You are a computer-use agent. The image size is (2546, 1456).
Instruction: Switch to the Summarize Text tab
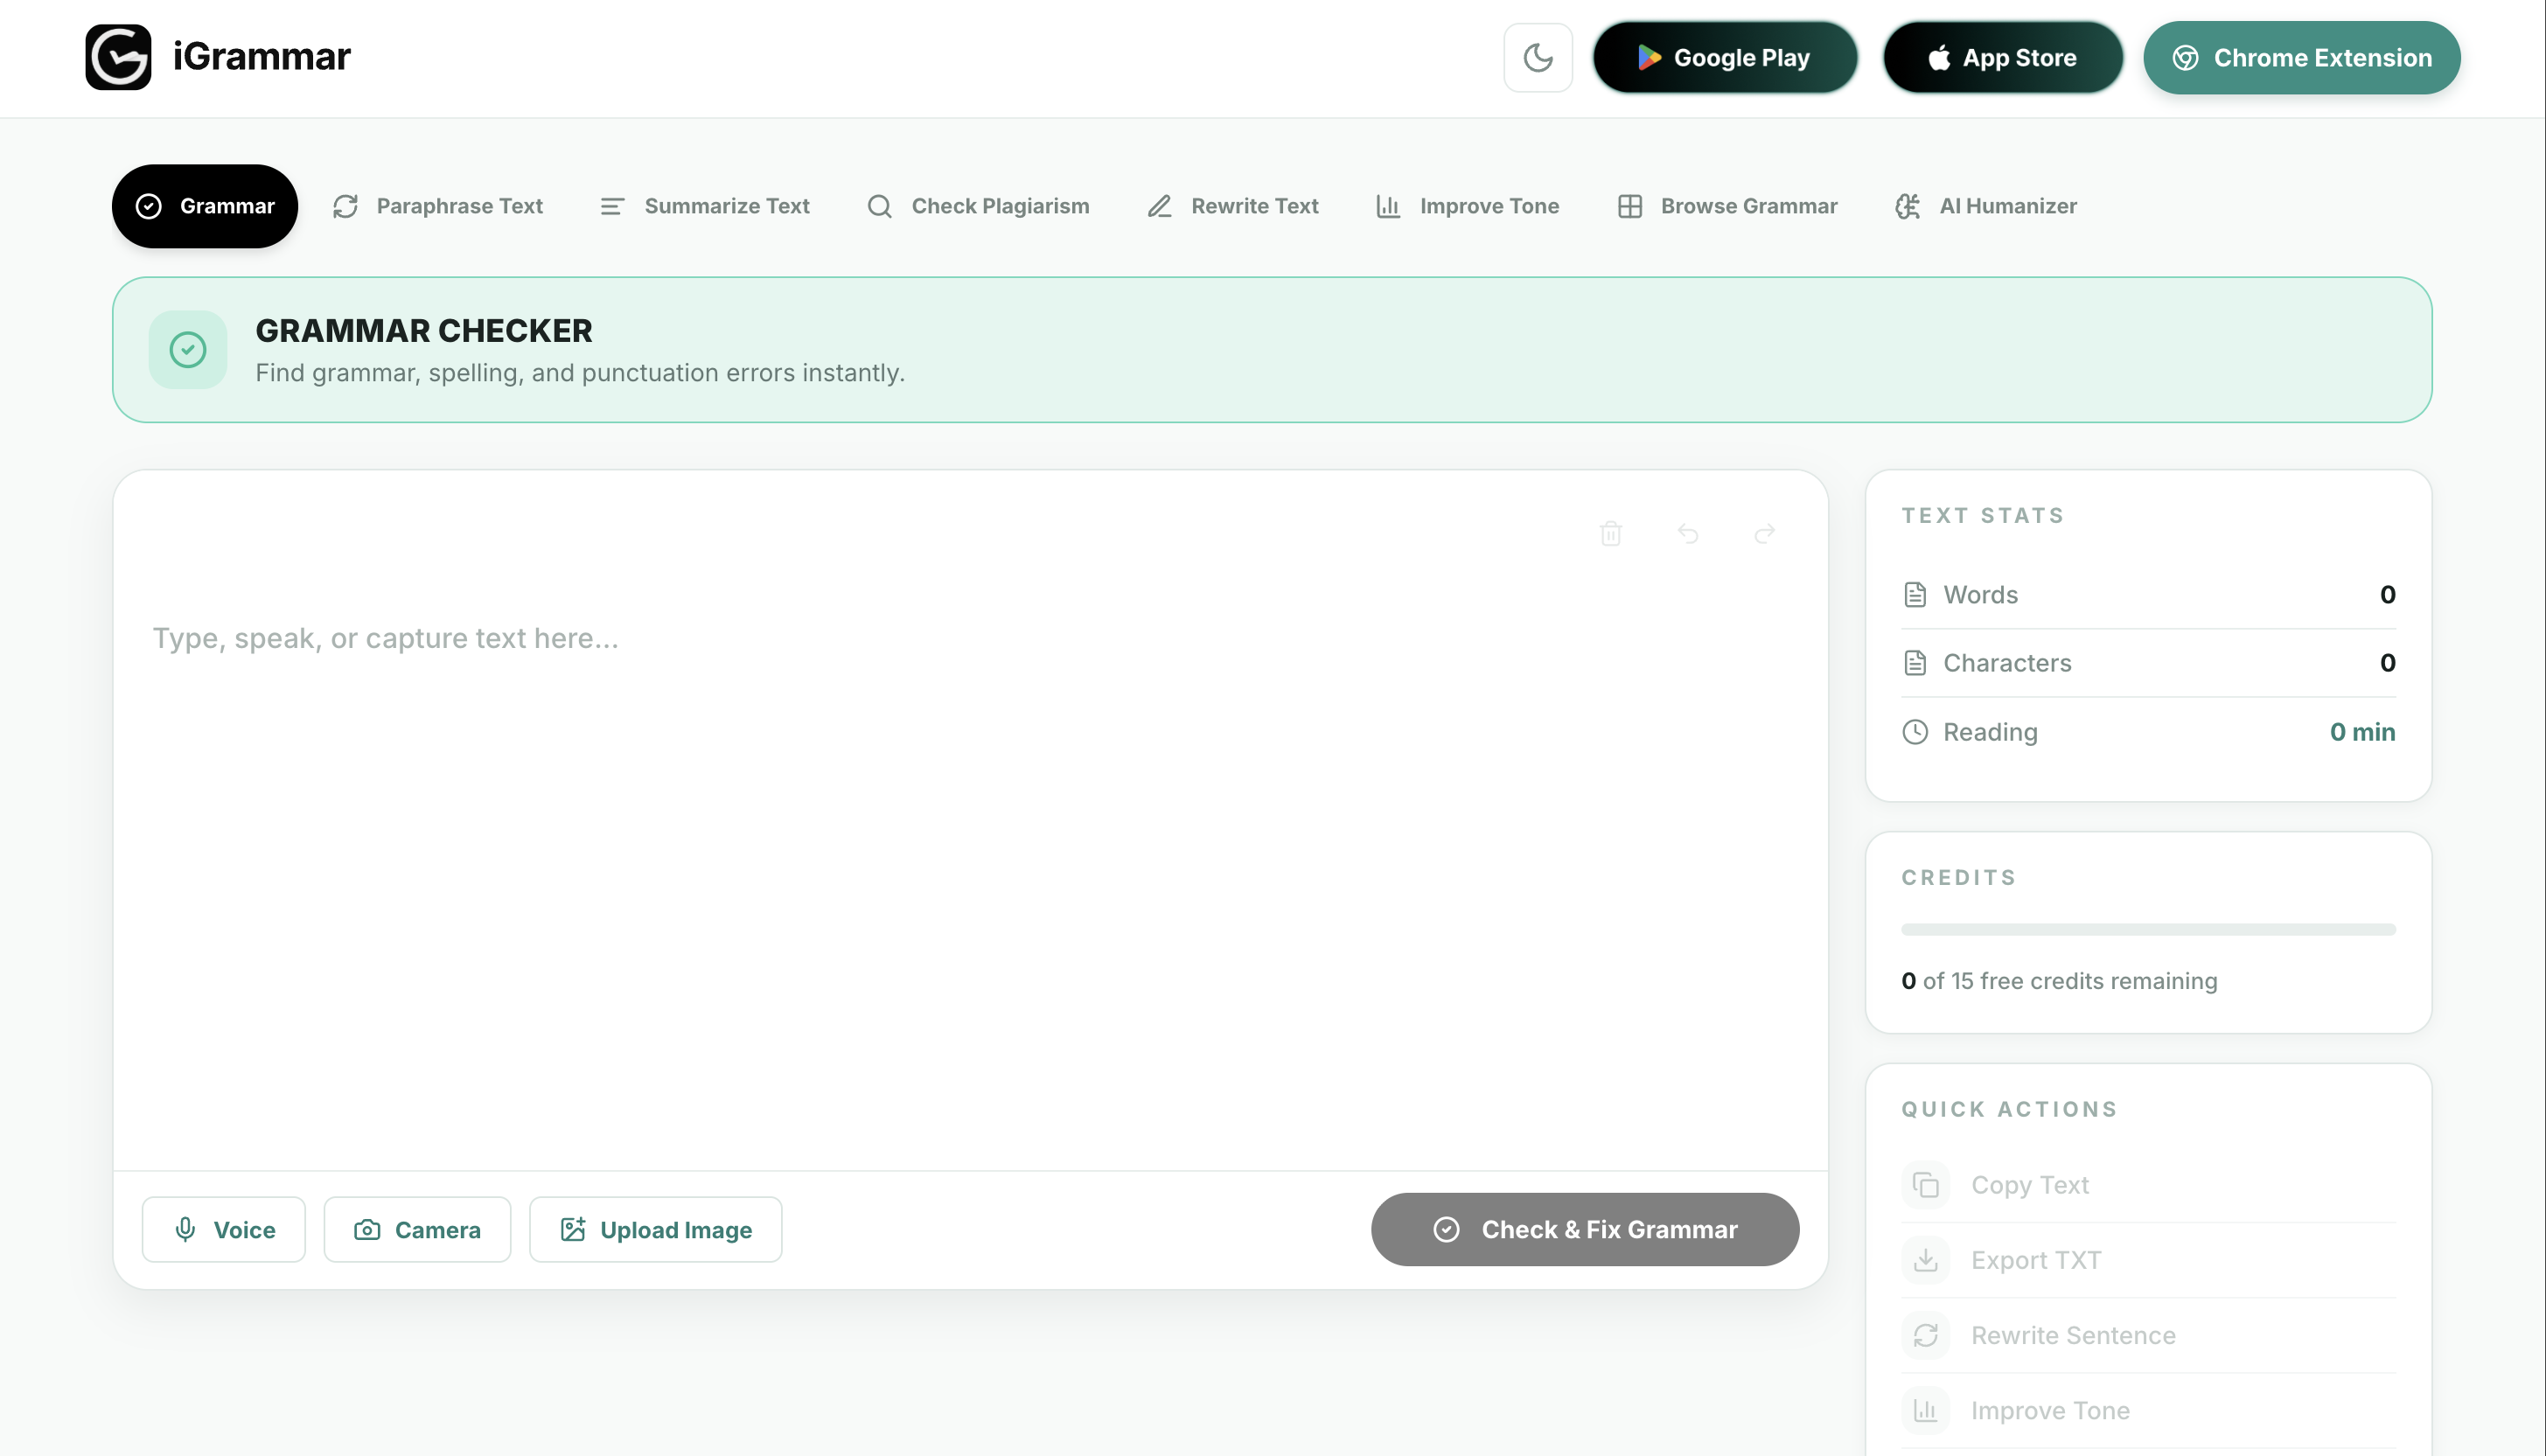point(704,206)
